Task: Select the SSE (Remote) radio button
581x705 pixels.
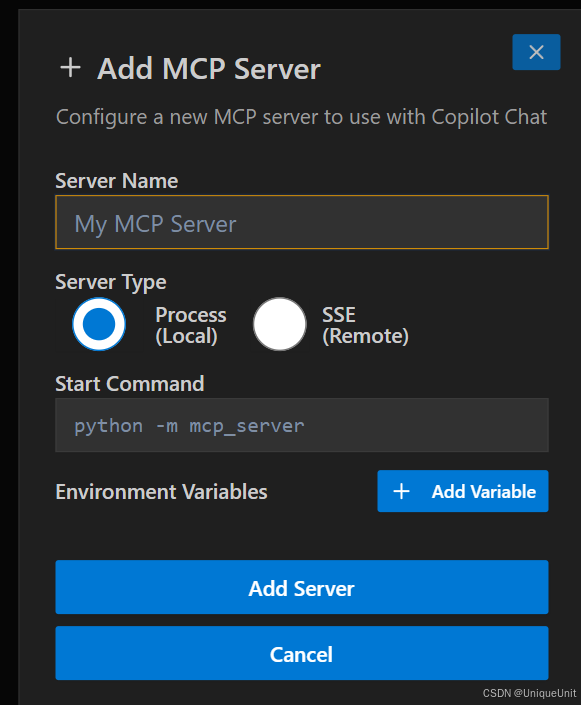Action: click(x=280, y=324)
